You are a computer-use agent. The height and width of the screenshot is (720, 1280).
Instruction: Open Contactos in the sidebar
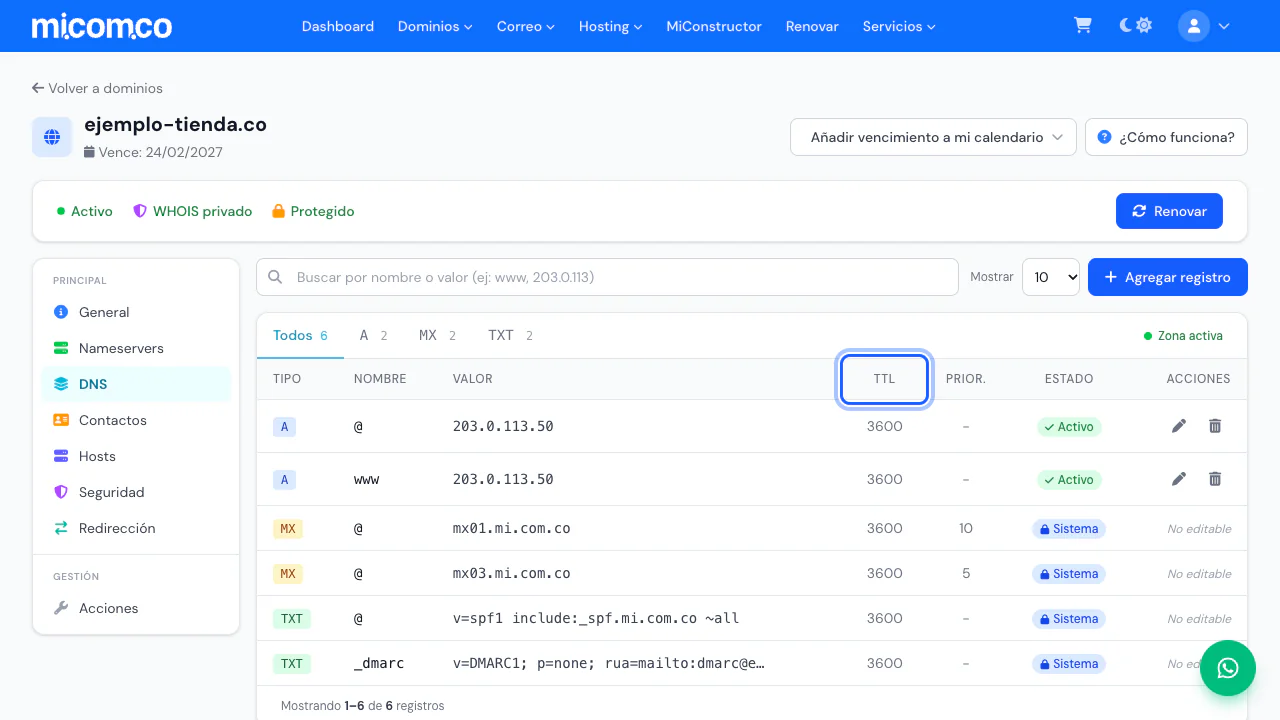pyautogui.click(x=136, y=420)
